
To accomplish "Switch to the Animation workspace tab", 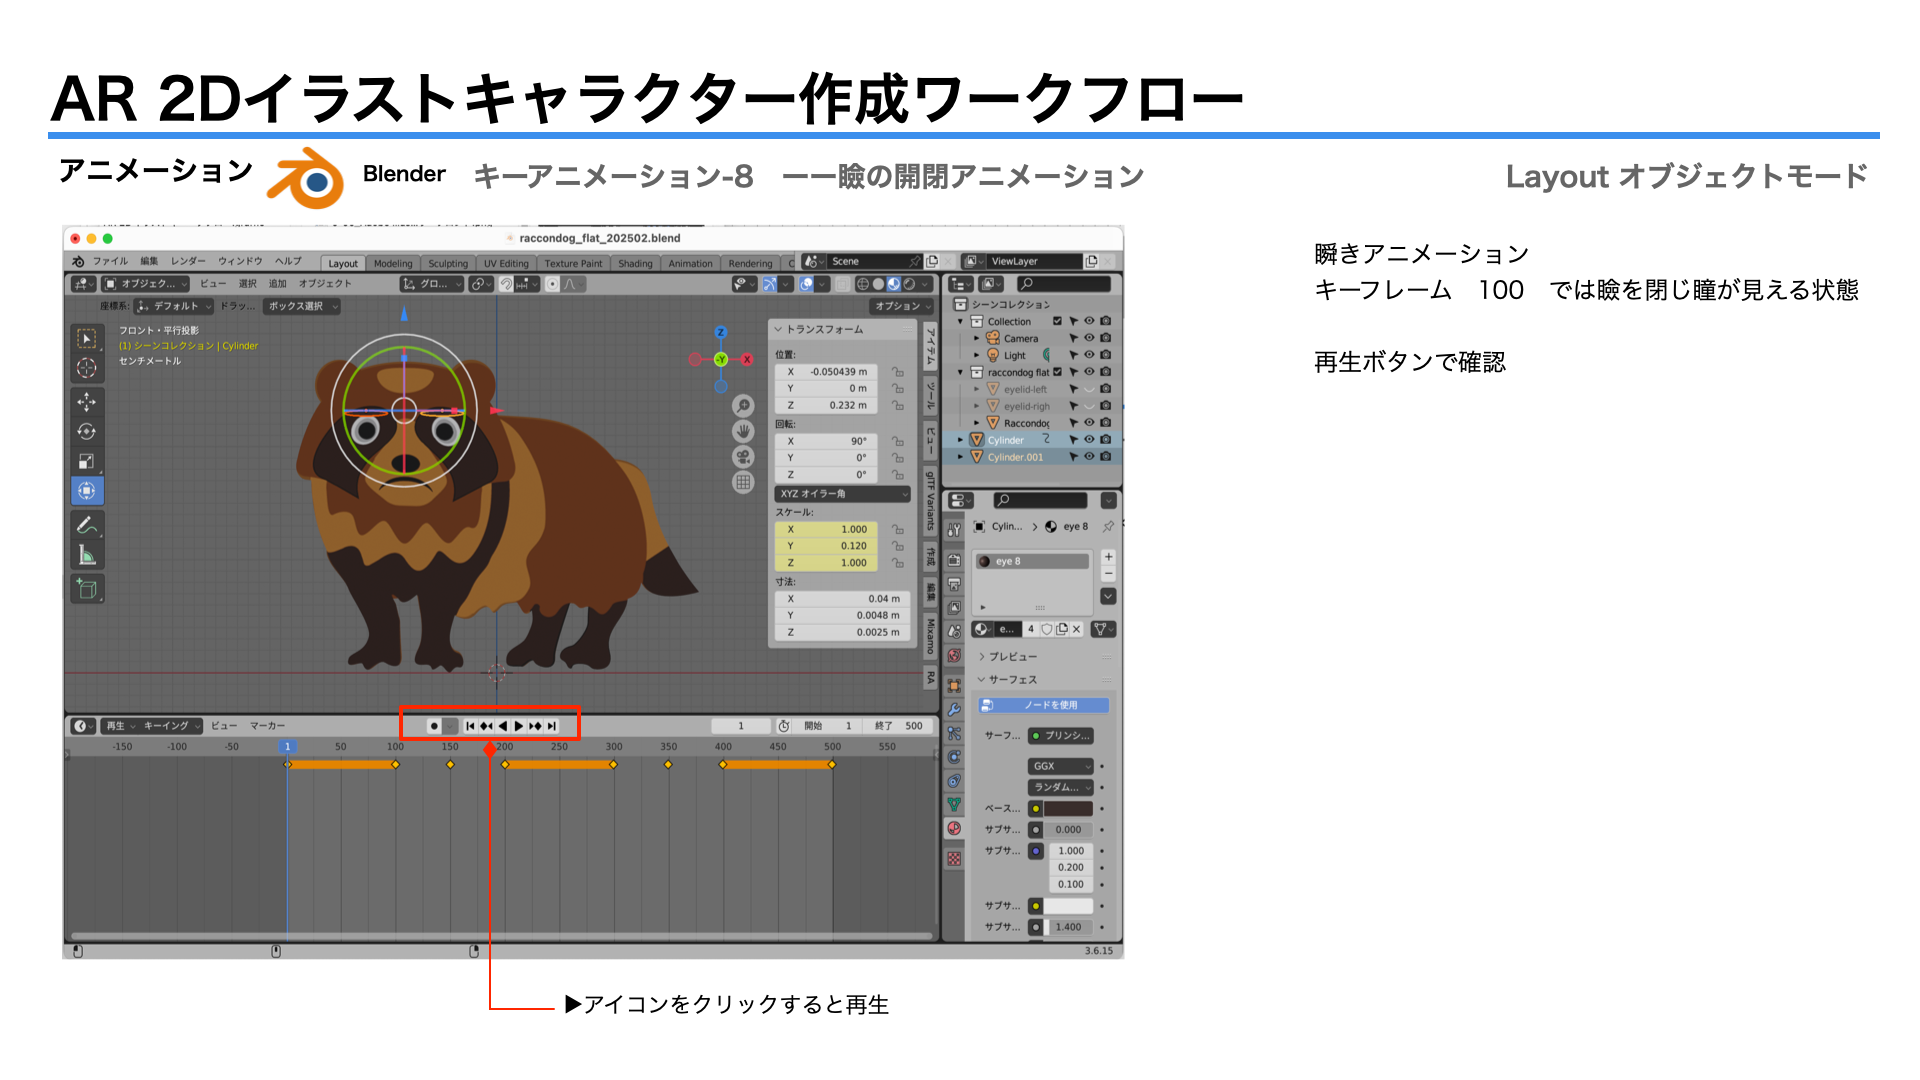I will click(690, 264).
